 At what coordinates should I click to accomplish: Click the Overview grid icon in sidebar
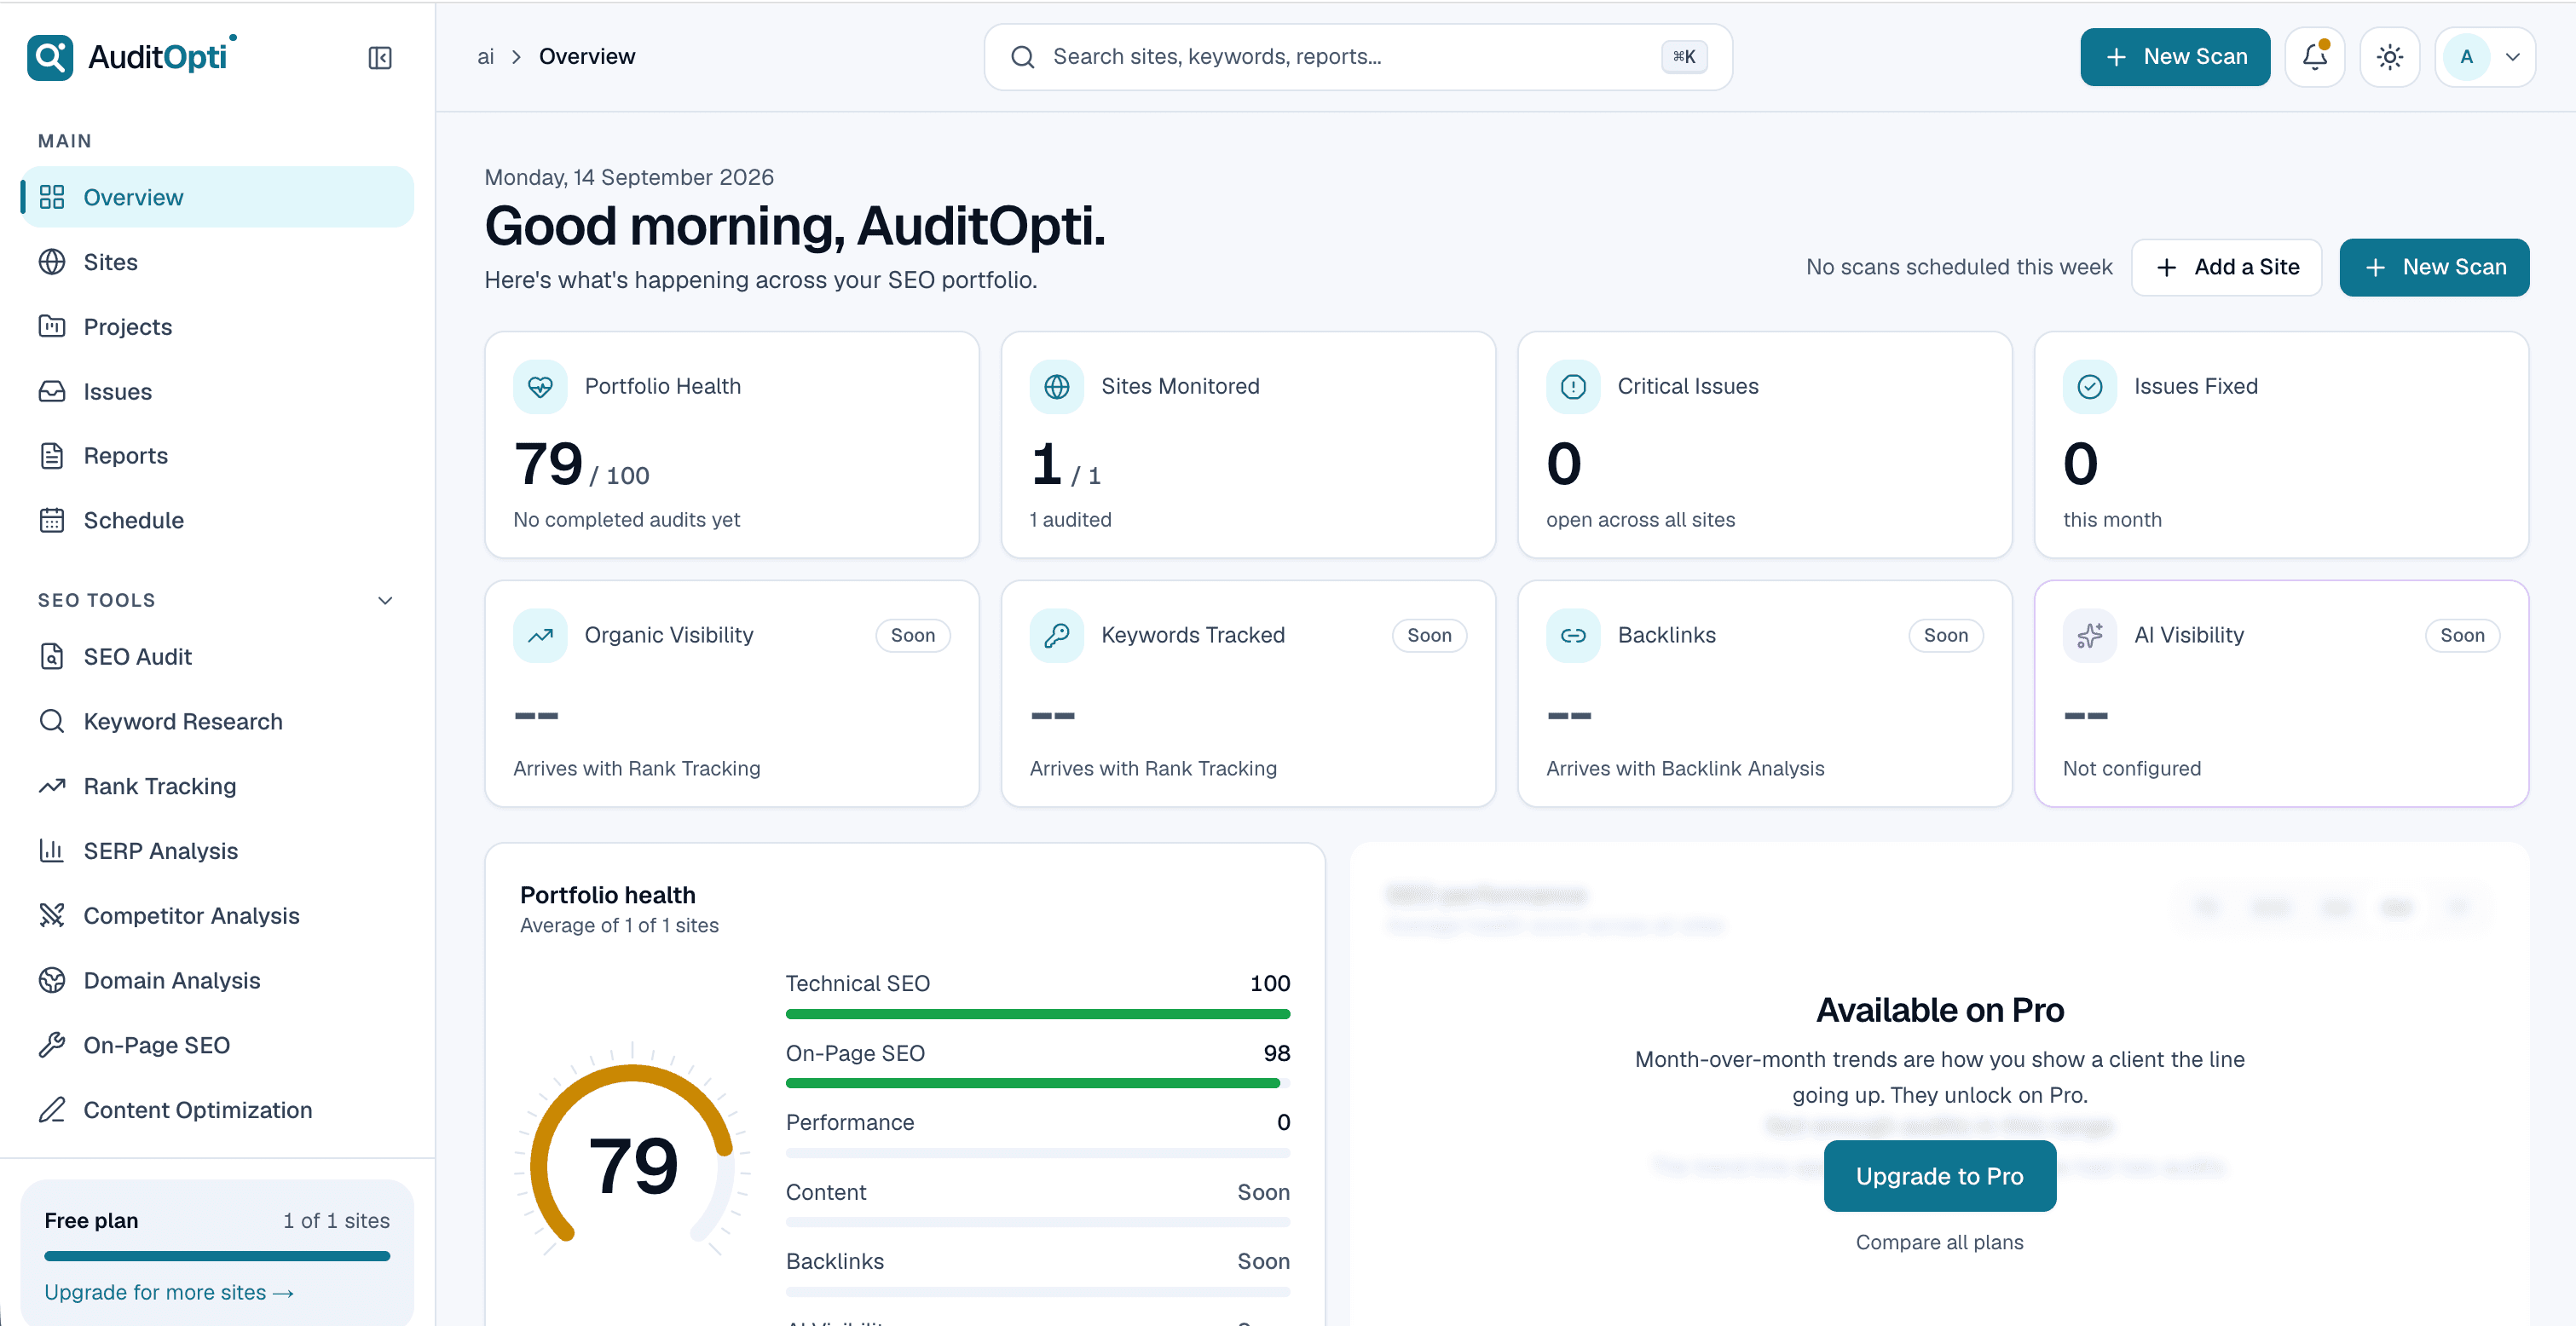point(52,197)
